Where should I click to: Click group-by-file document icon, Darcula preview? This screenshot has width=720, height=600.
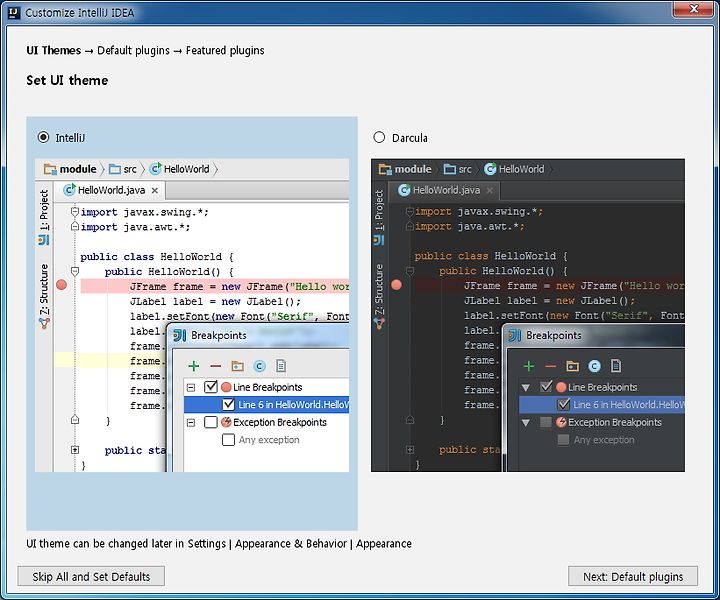(x=616, y=366)
